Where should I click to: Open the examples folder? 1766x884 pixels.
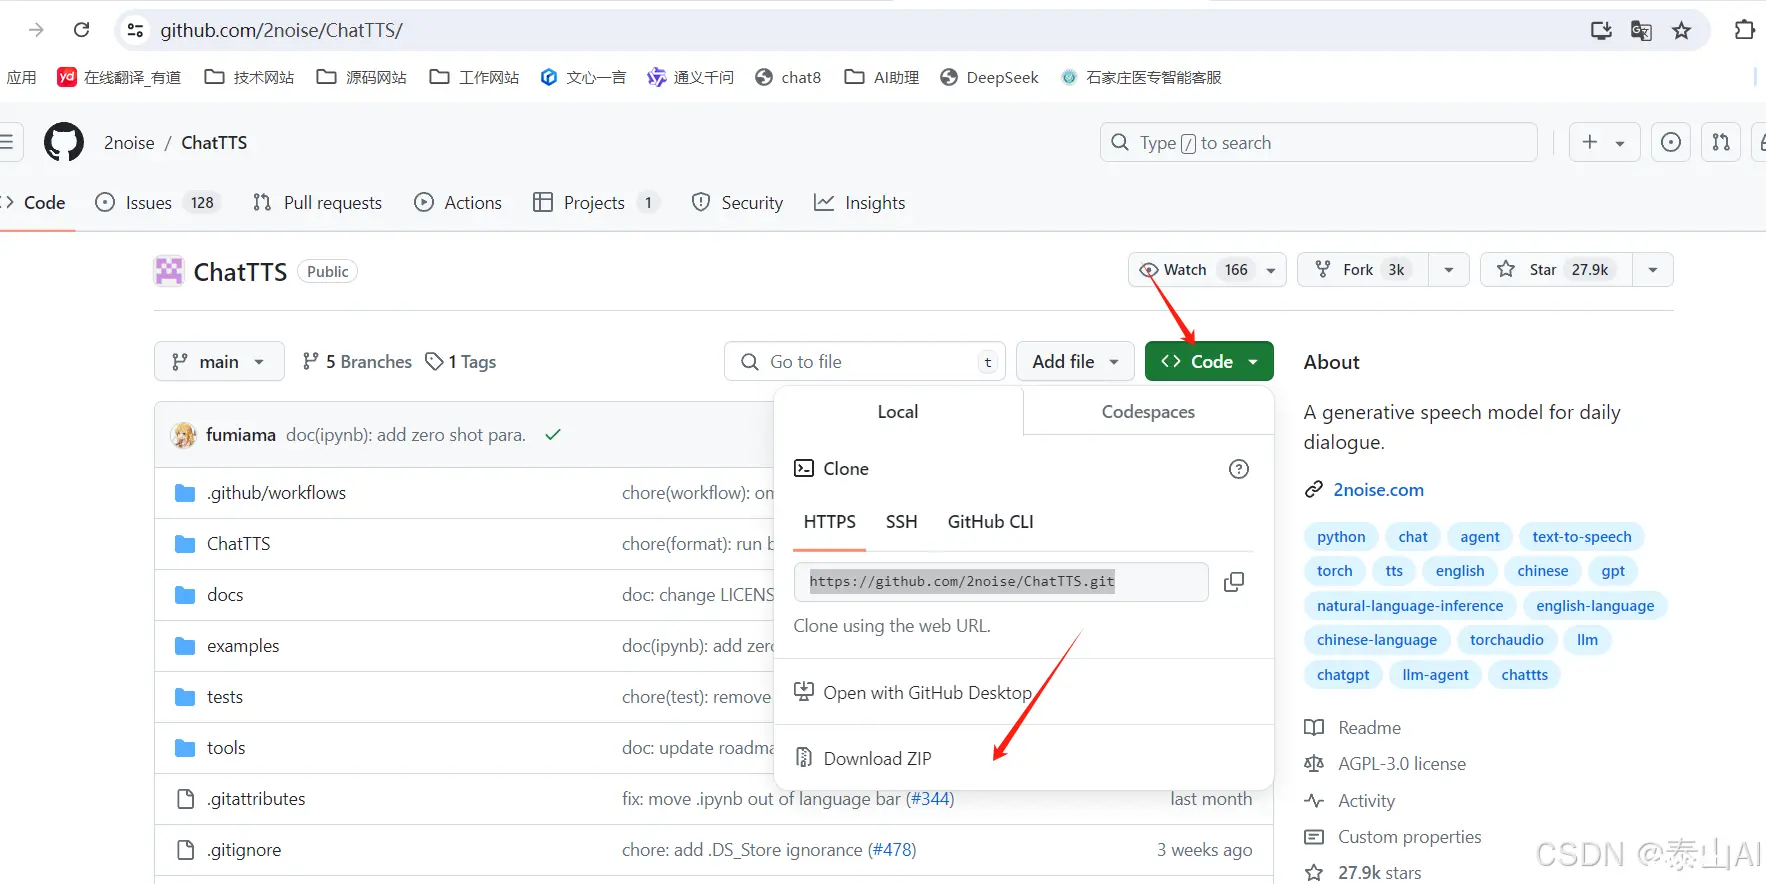pyautogui.click(x=243, y=646)
